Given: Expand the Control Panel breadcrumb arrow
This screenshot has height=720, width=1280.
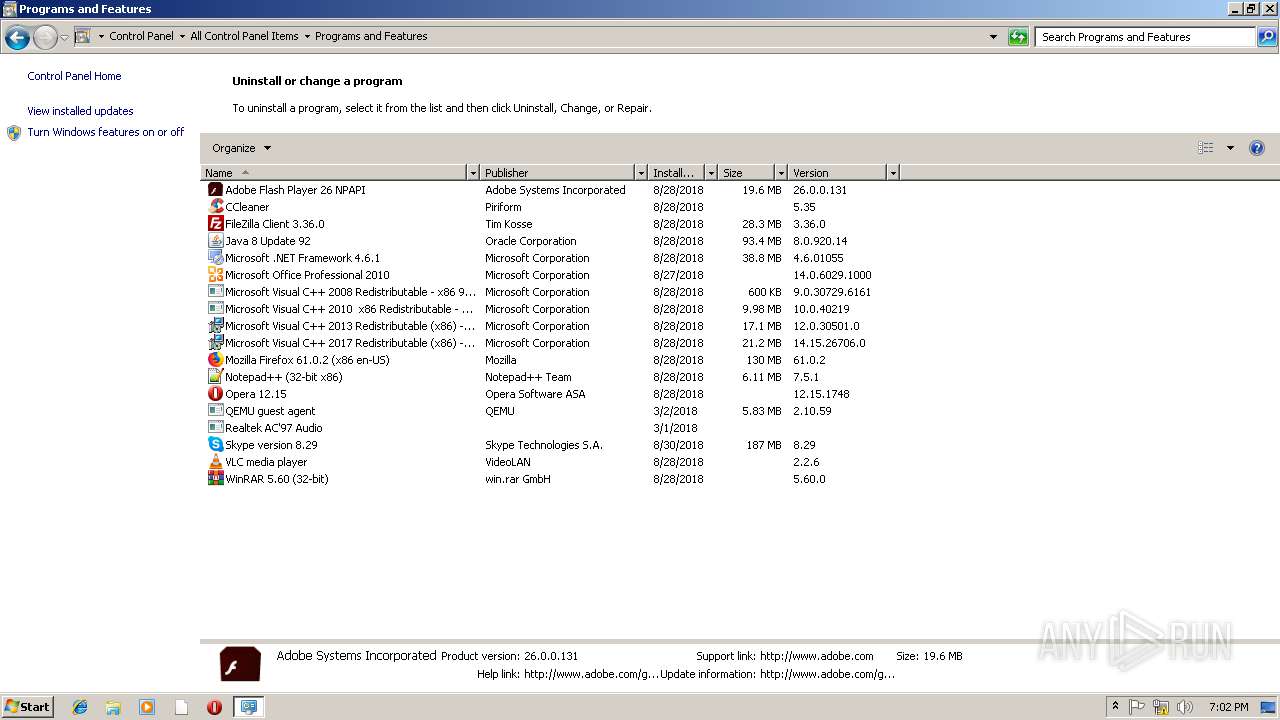Looking at the screenshot, I should pyautogui.click(x=182, y=37).
